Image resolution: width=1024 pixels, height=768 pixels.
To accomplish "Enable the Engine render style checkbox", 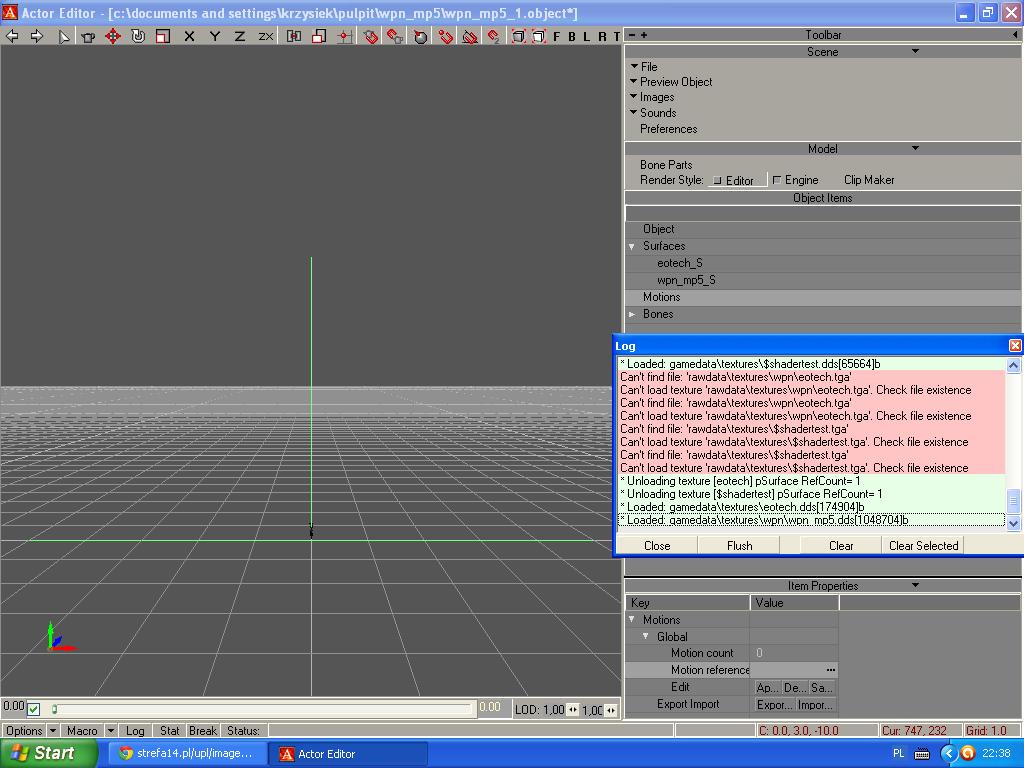I will [x=777, y=180].
